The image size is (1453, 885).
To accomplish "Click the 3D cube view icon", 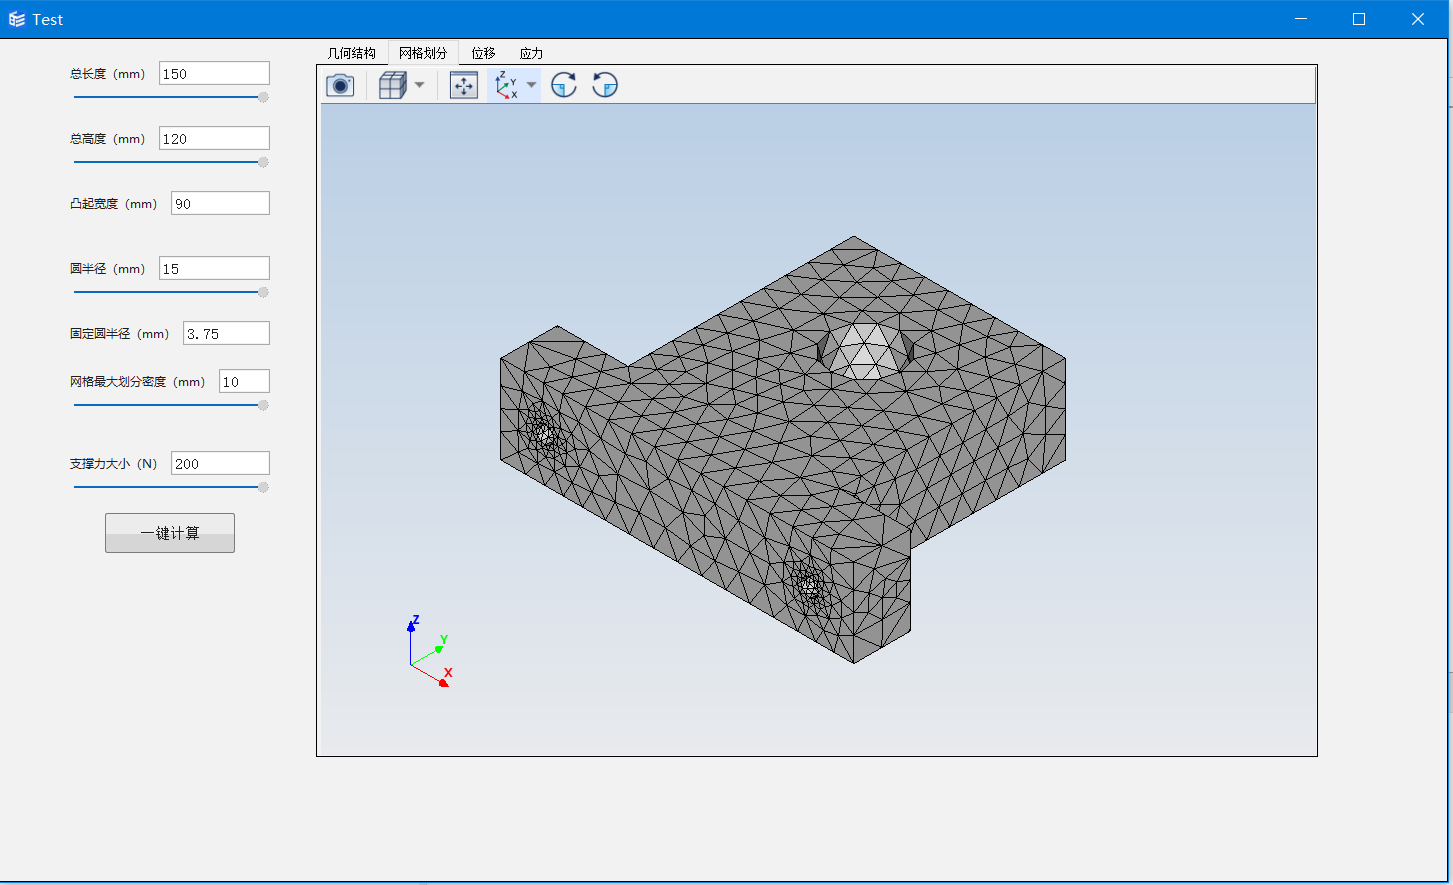I will point(392,85).
